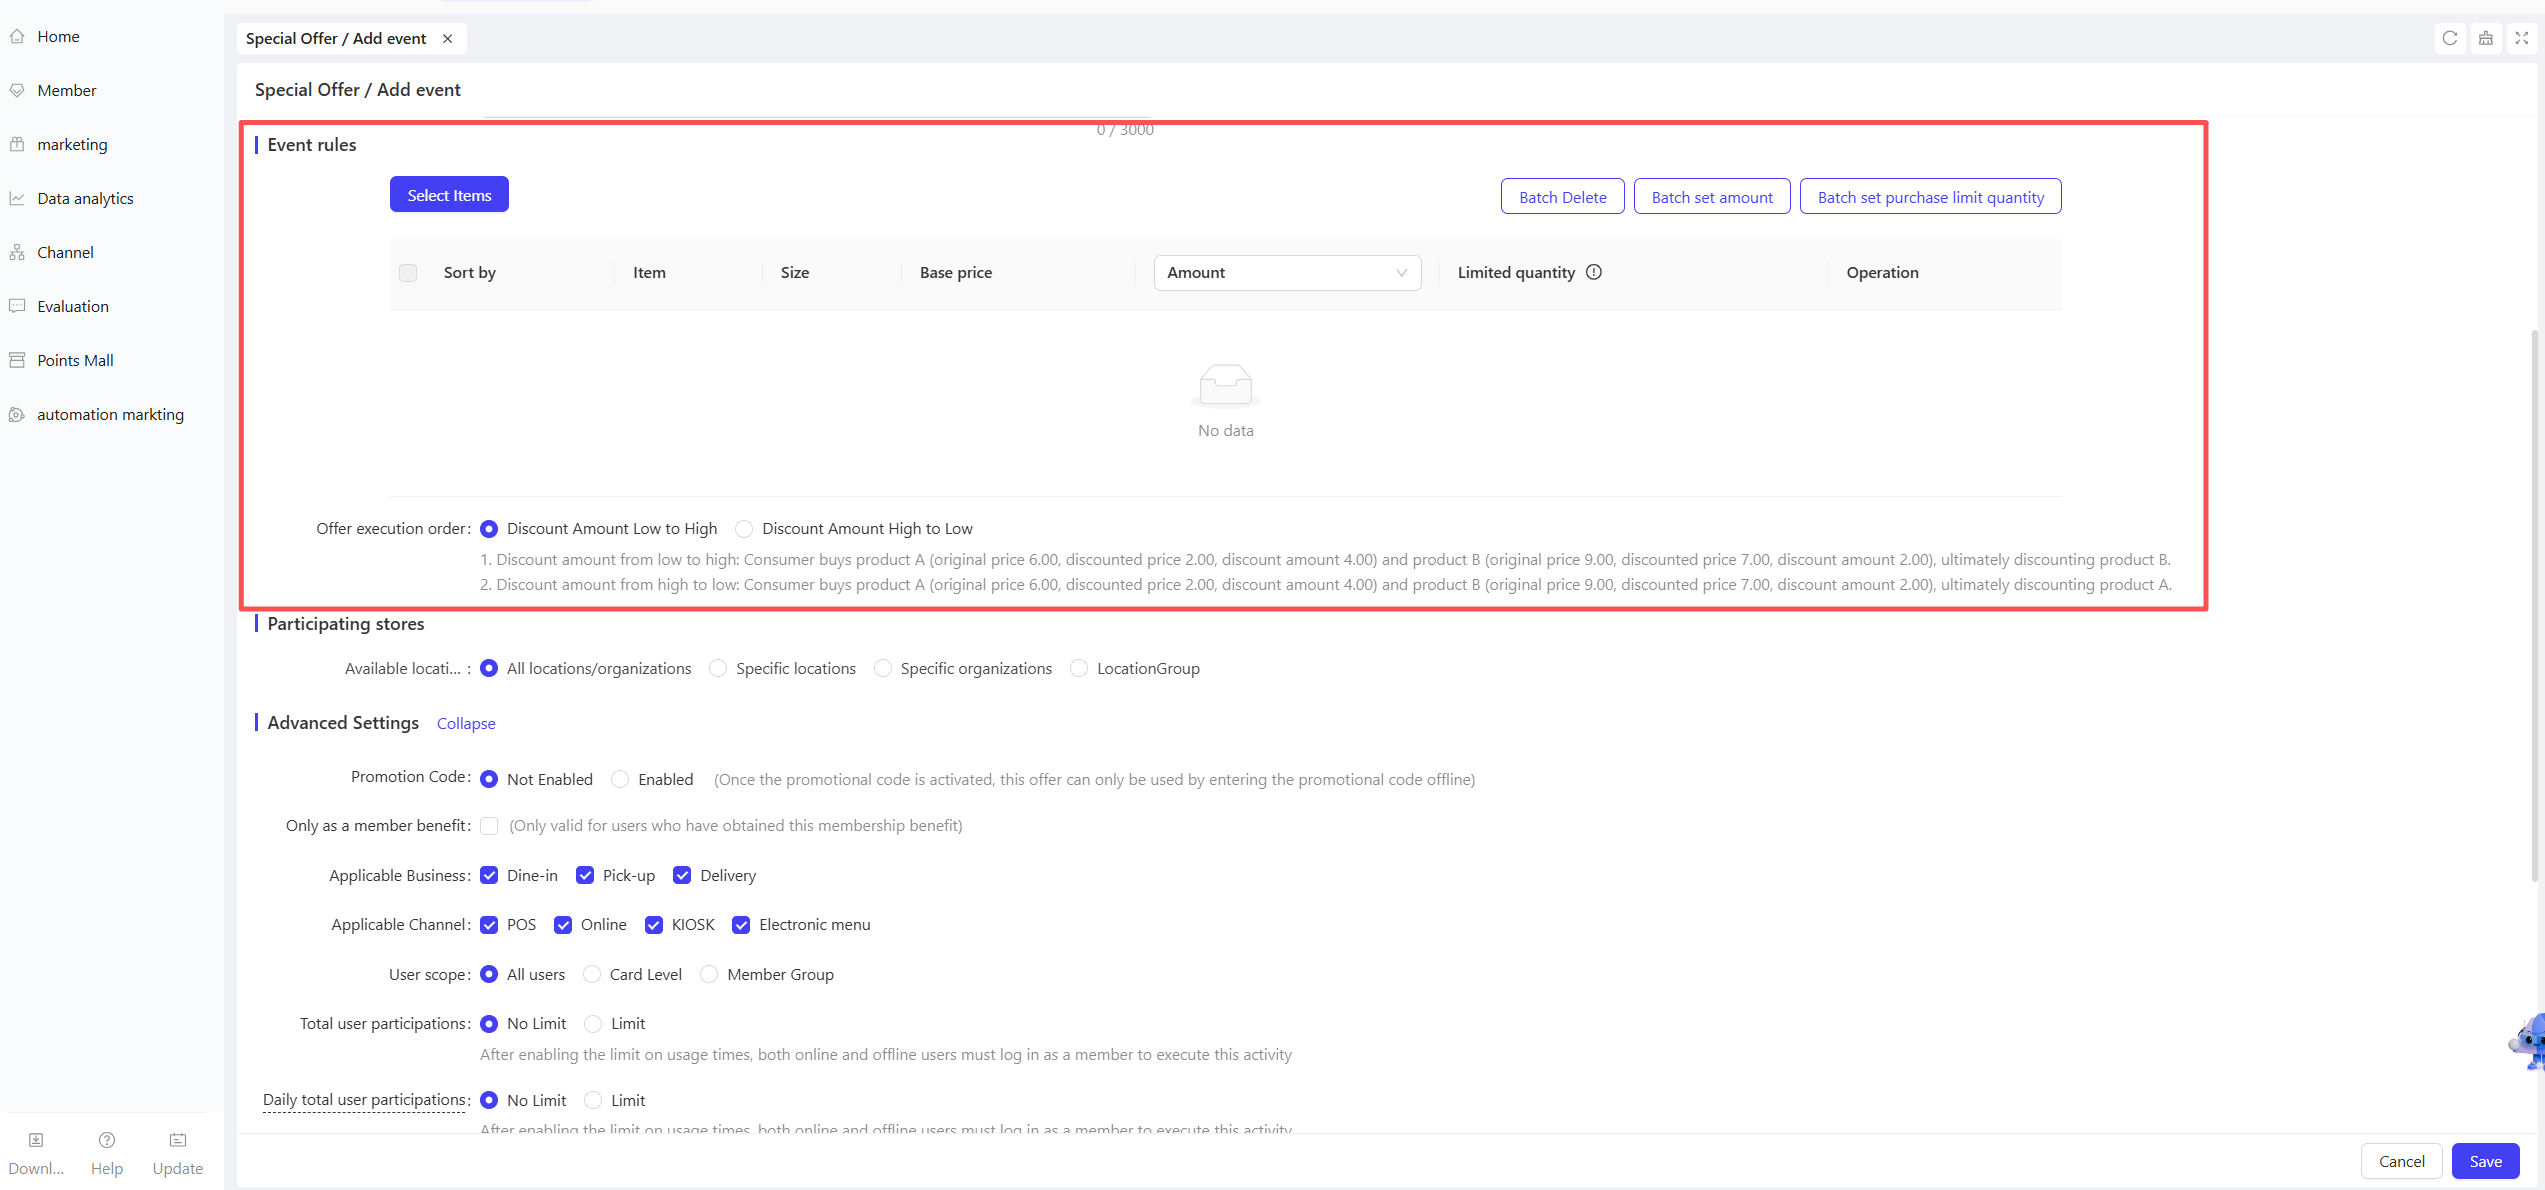This screenshot has height=1190, width=2545.
Task: Click the Select Items button
Action: [449, 195]
